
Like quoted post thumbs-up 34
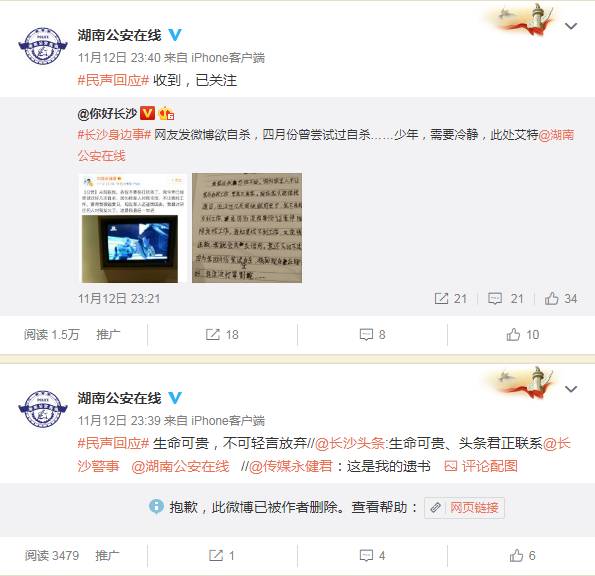pyautogui.click(x=561, y=299)
